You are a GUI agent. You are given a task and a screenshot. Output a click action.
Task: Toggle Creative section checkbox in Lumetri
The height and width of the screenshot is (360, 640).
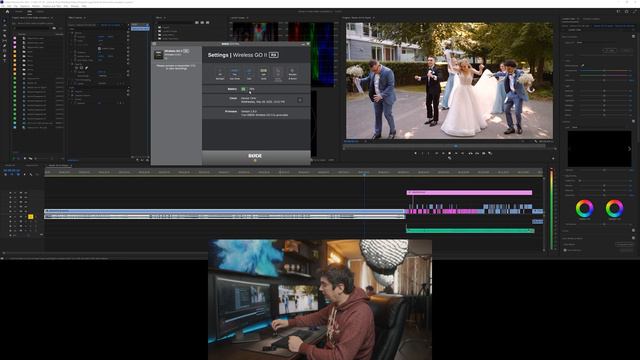(x=633, y=121)
